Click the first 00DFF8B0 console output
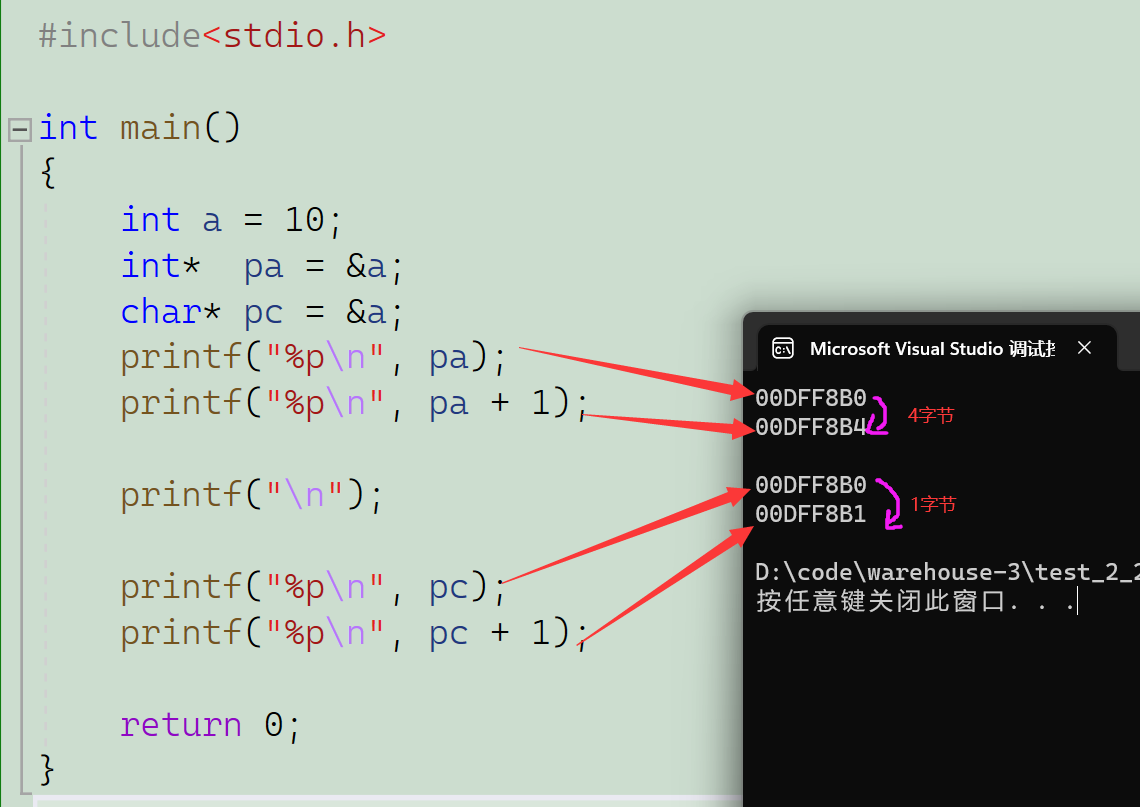The image size is (1140, 807). pyautogui.click(x=811, y=398)
